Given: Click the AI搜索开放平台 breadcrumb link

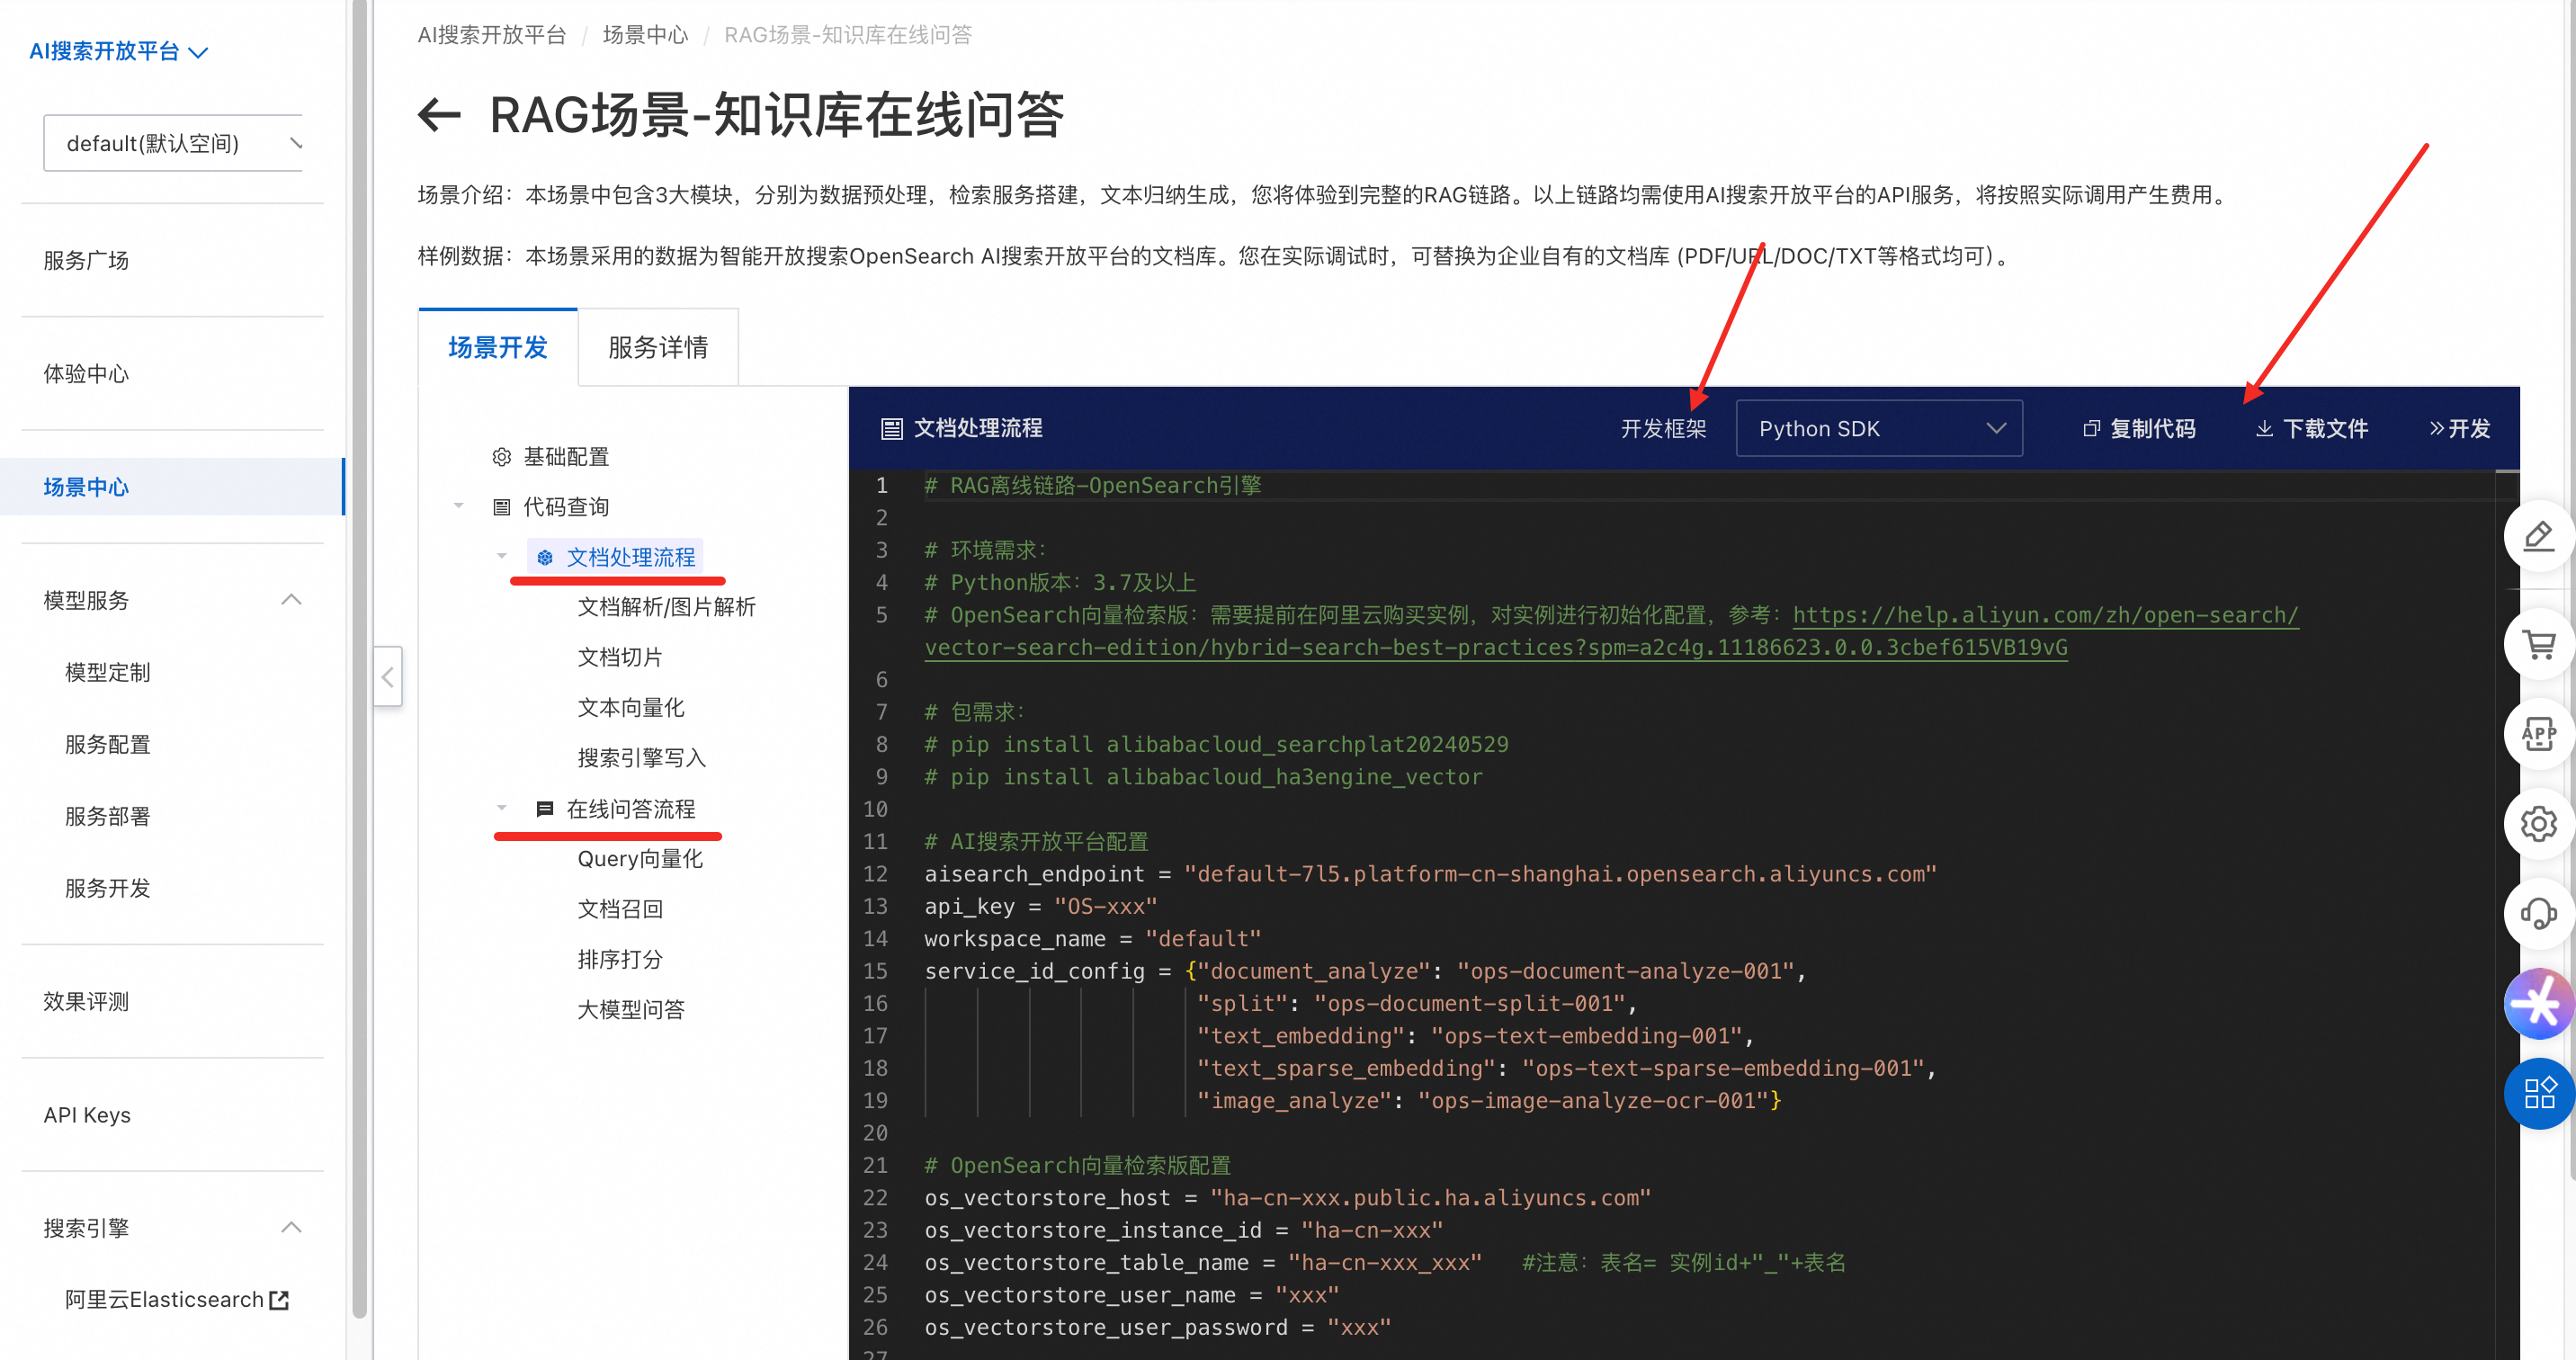Looking at the screenshot, I should 492,36.
